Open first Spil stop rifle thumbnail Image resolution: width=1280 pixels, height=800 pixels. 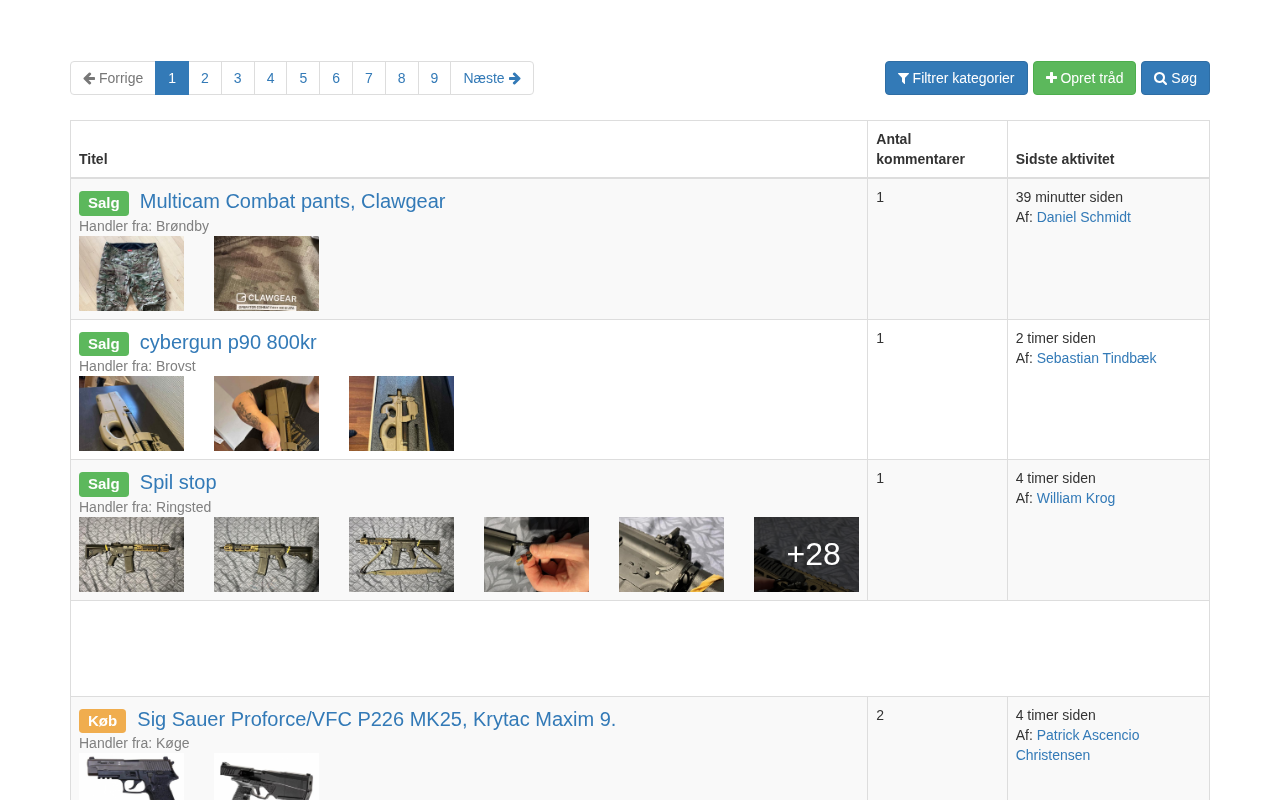point(131,554)
